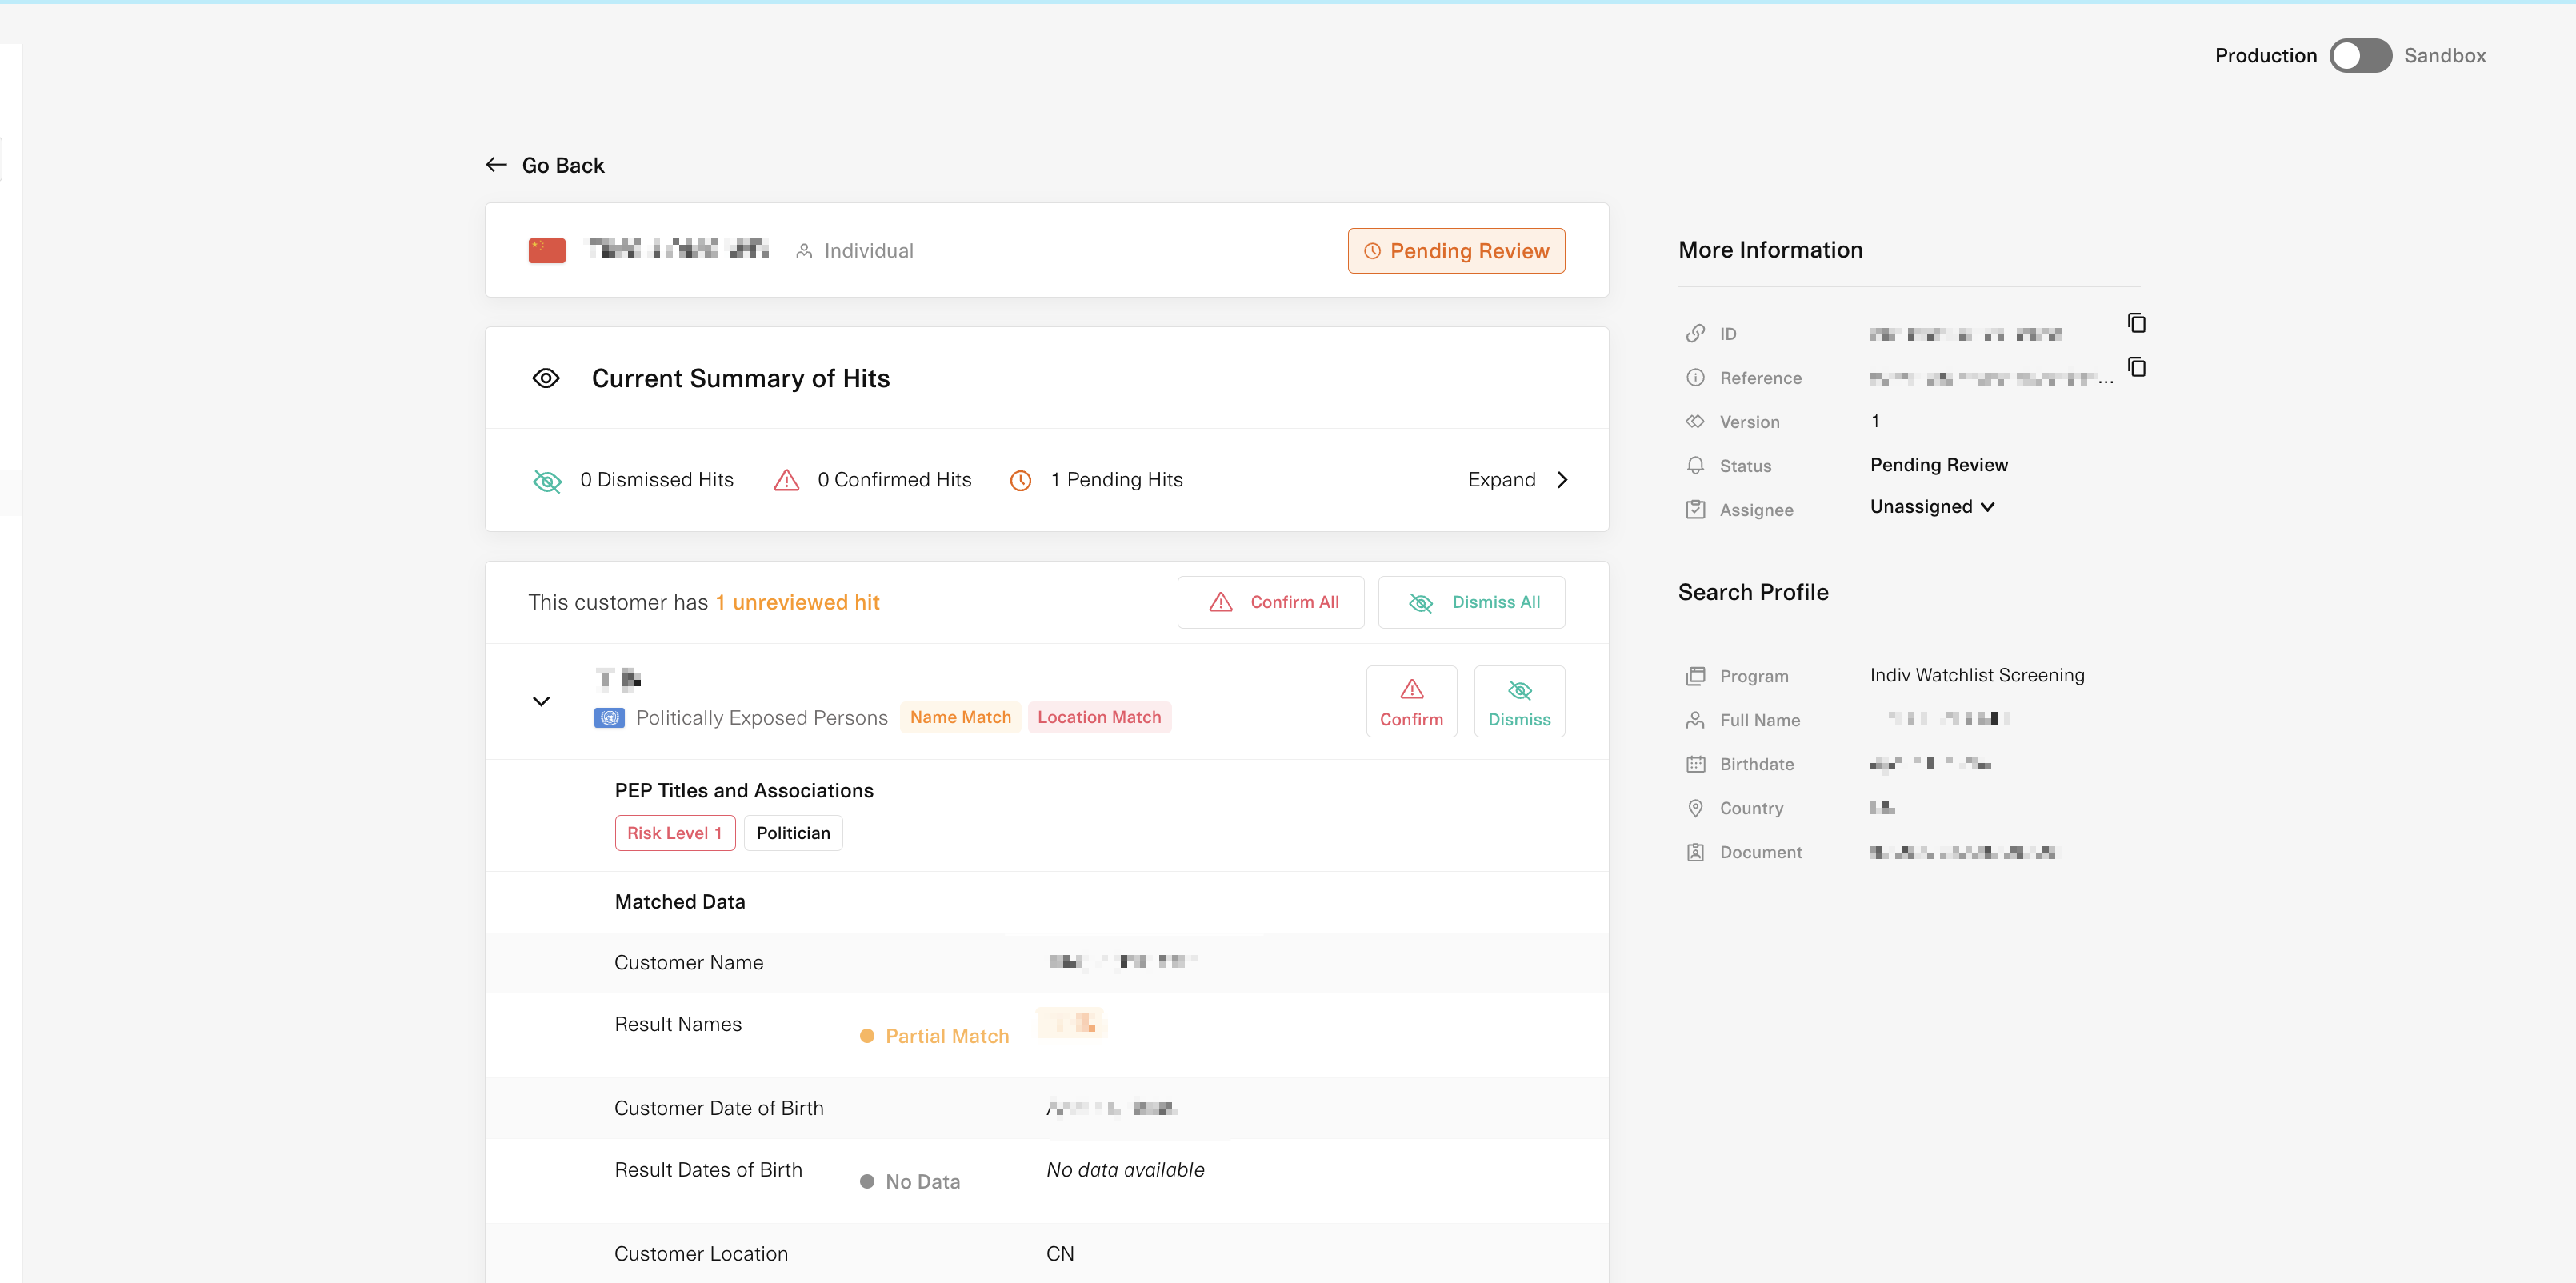Toggle Production/Sandbox switch
This screenshot has height=1283, width=2576.
coord(2360,56)
